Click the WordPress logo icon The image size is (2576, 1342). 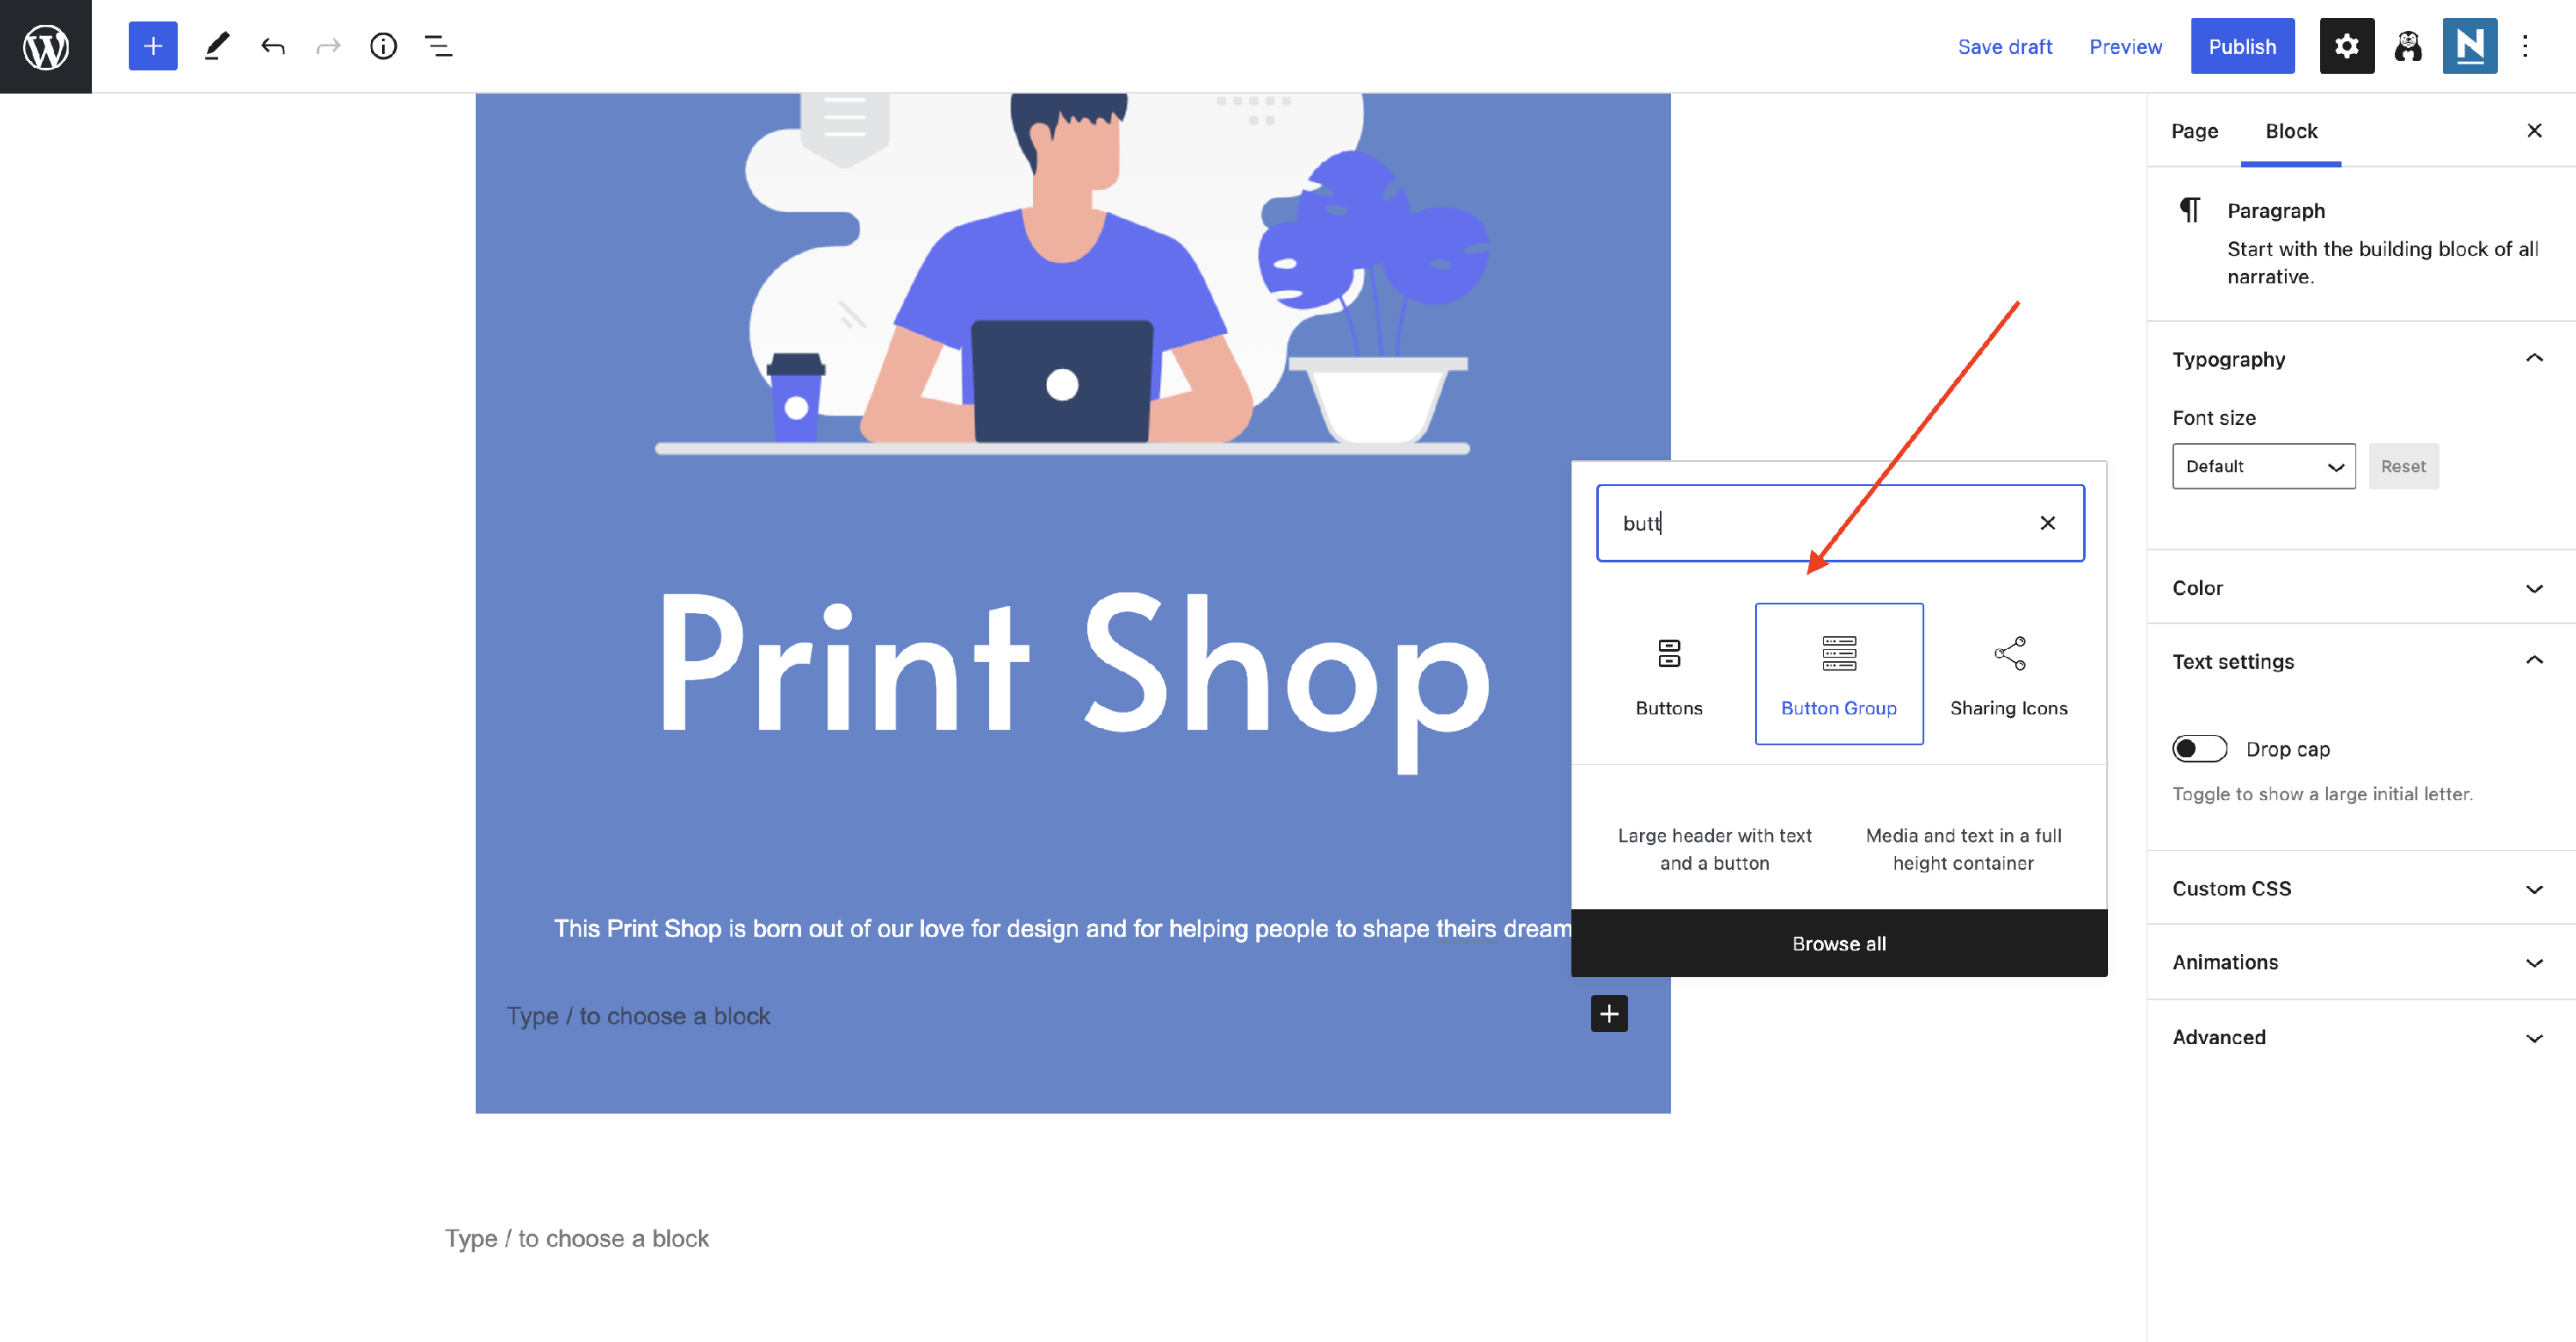(x=46, y=46)
